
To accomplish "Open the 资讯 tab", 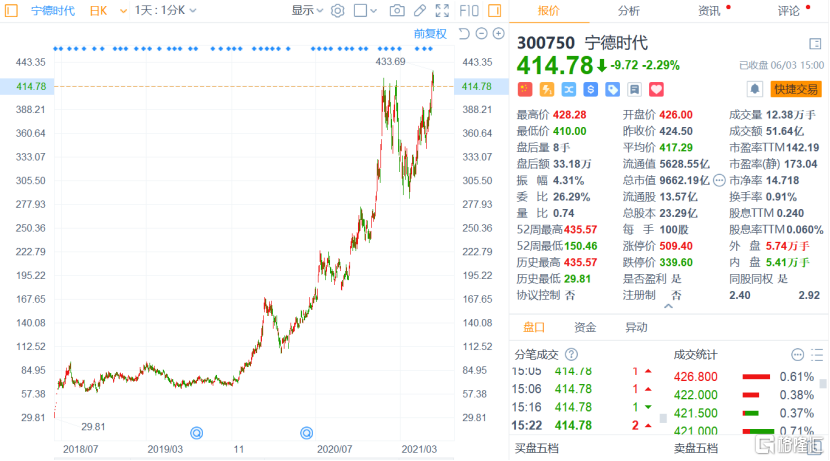I will [x=709, y=11].
